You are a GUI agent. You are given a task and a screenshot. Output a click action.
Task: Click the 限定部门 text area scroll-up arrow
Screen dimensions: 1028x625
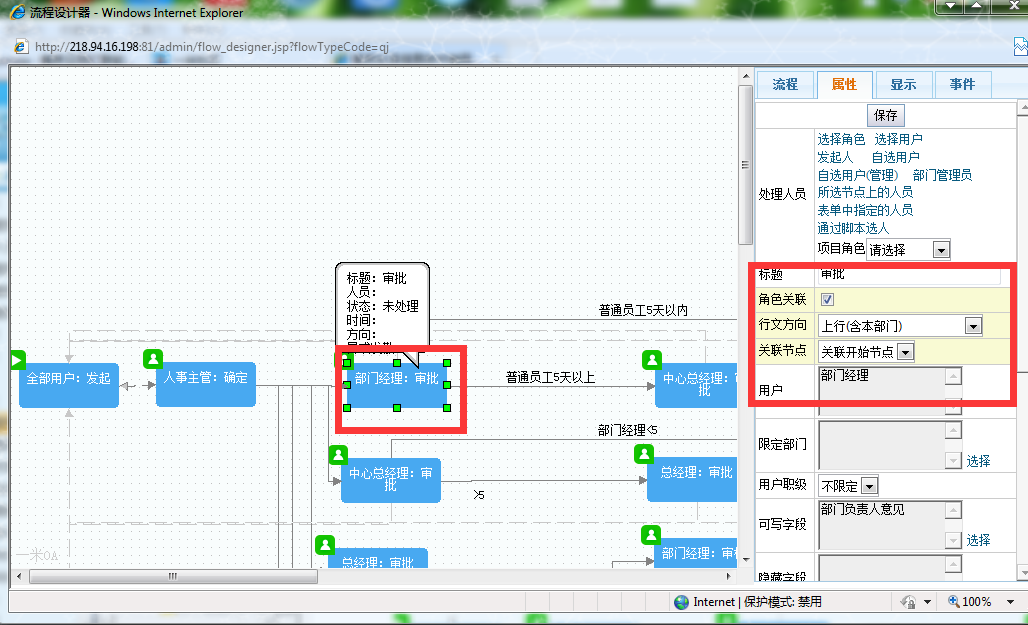coord(954,430)
